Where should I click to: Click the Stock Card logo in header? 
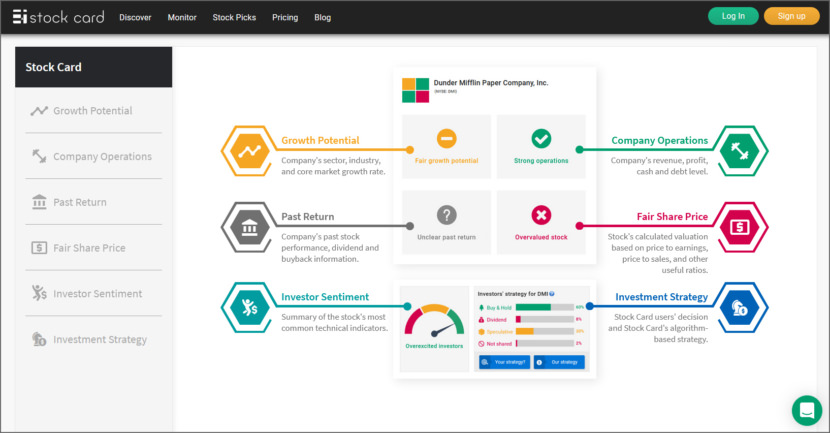click(58, 17)
